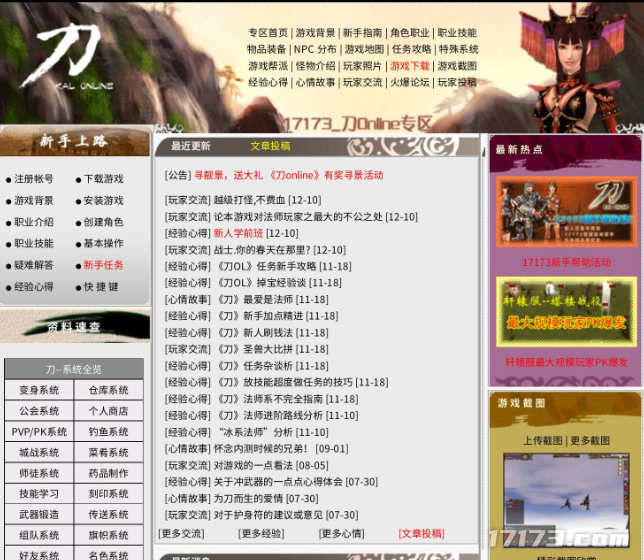Open 《刀》最爱是法师 article

(255, 300)
